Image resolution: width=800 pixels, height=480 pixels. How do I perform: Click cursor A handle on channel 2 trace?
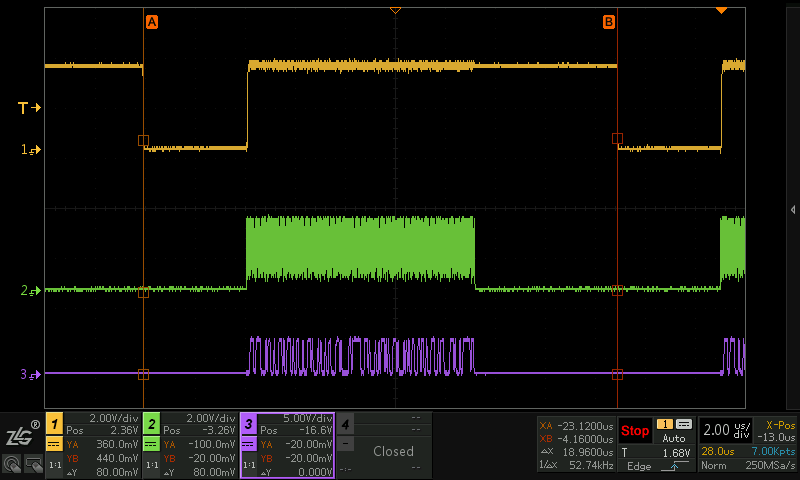pyautogui.click(x=143, y=292)
